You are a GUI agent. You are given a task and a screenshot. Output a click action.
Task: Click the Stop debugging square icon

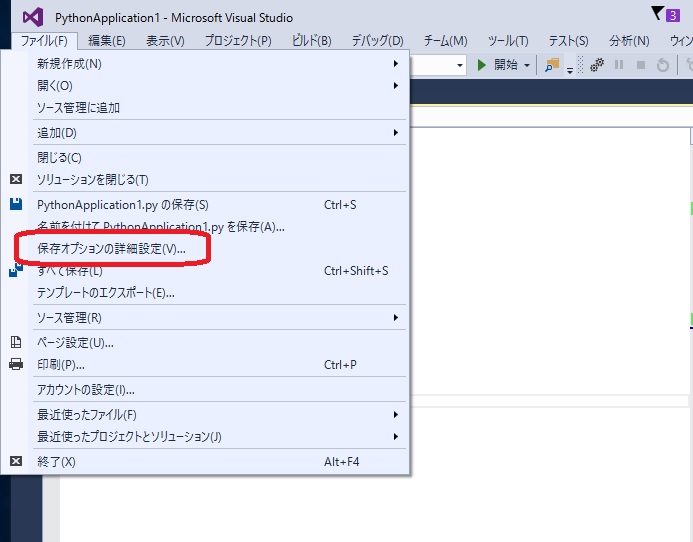(640, 65)
